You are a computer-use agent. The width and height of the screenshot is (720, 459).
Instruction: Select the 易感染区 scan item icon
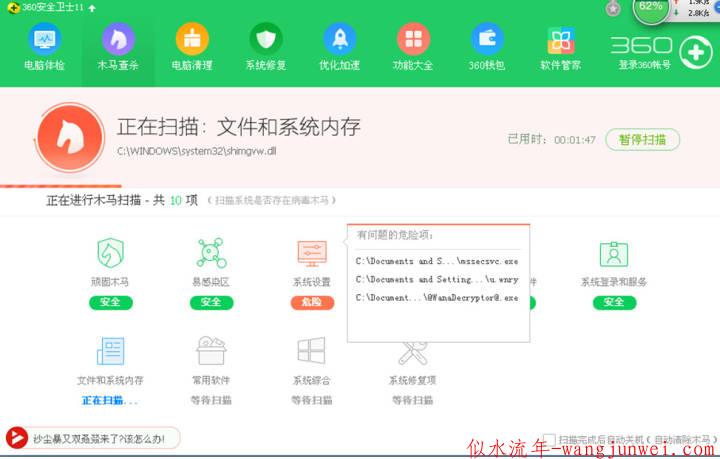211,252
